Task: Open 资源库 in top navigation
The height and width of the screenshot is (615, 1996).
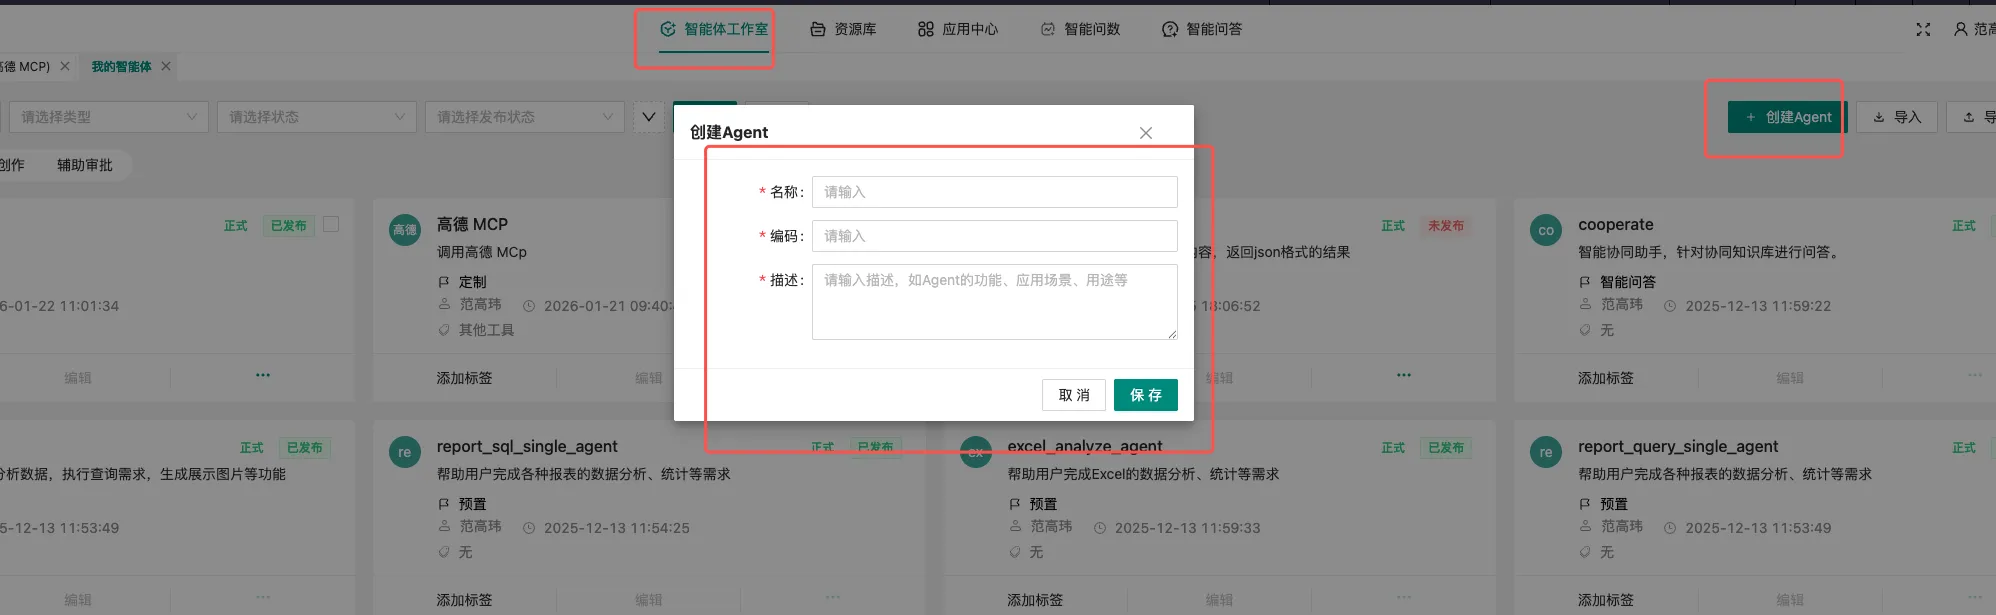Action: click(x=843, y=30)
